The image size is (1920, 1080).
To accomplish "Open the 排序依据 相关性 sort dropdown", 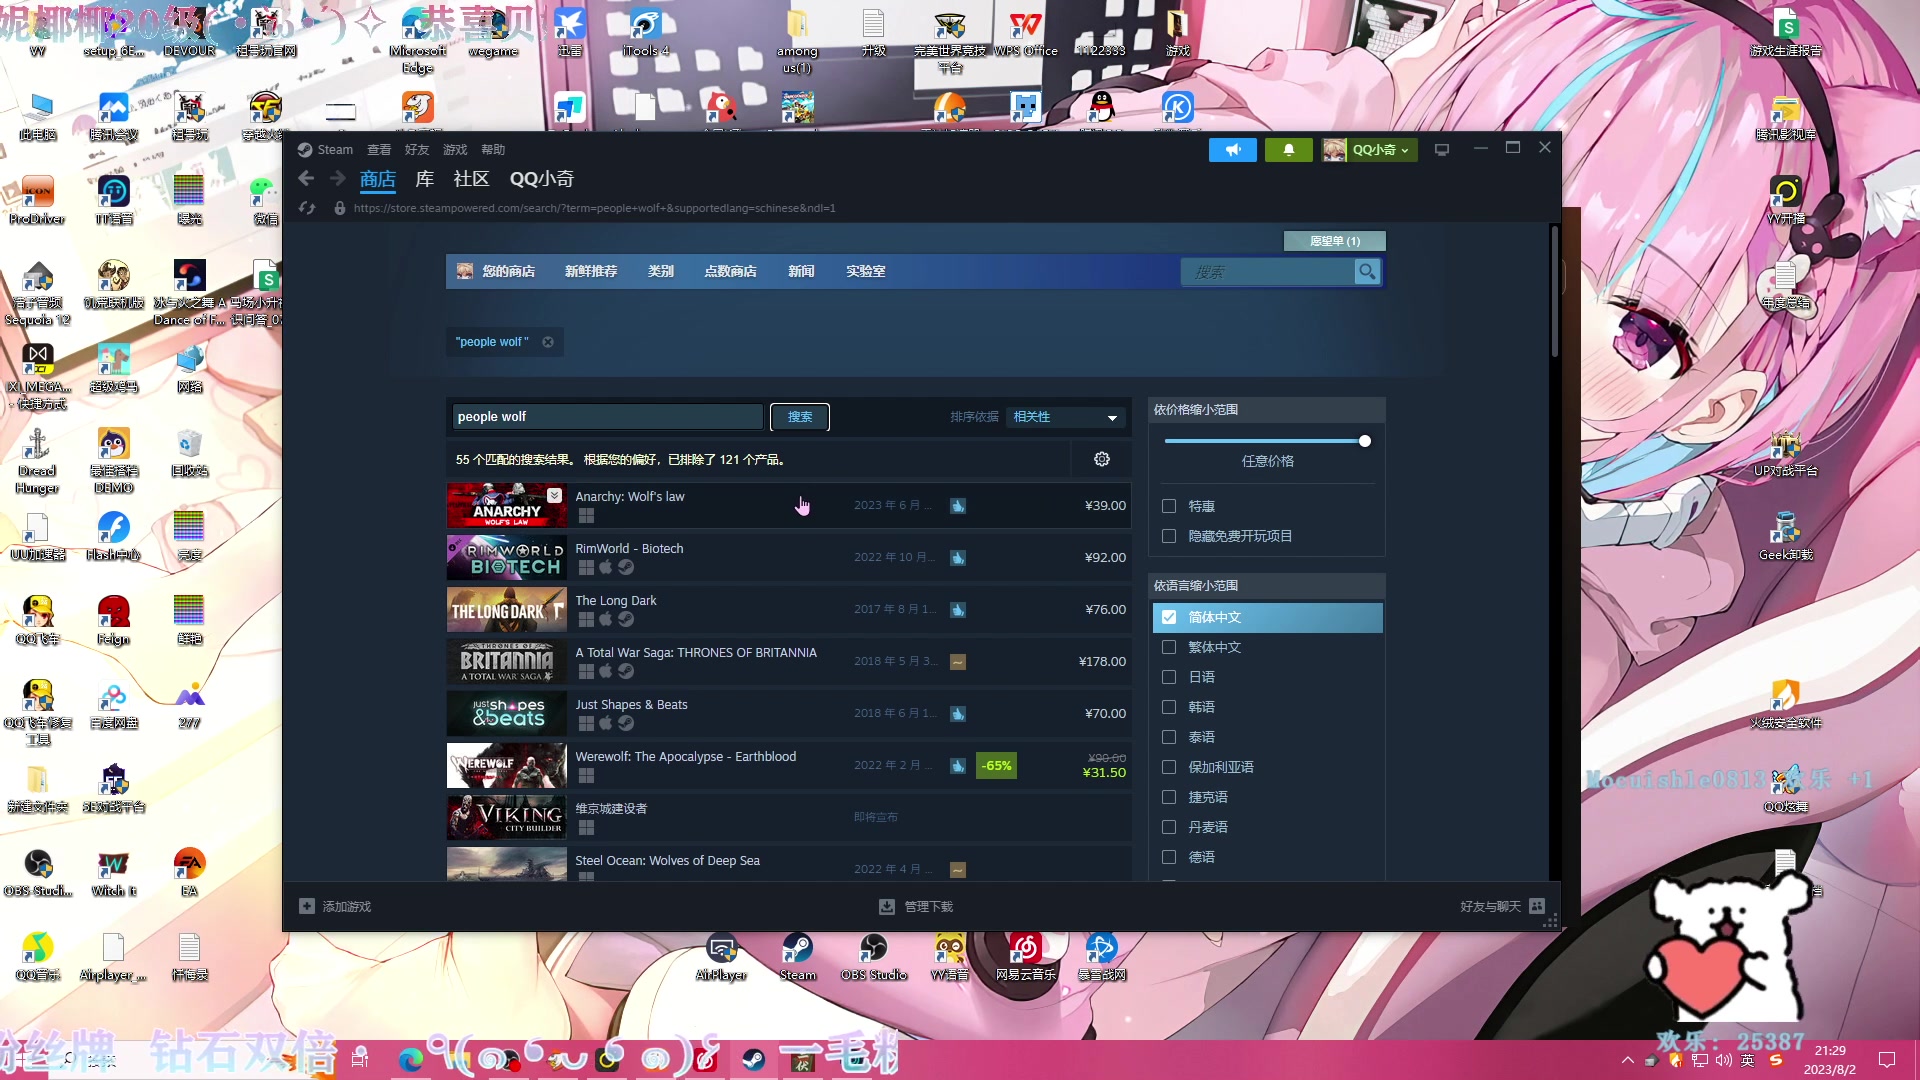I will point(1065,417).
